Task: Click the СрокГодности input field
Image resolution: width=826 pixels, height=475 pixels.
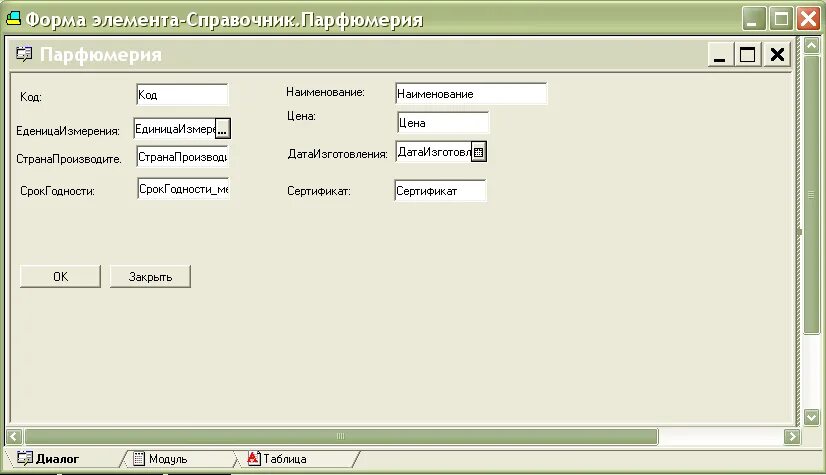Action: [183, 189]
